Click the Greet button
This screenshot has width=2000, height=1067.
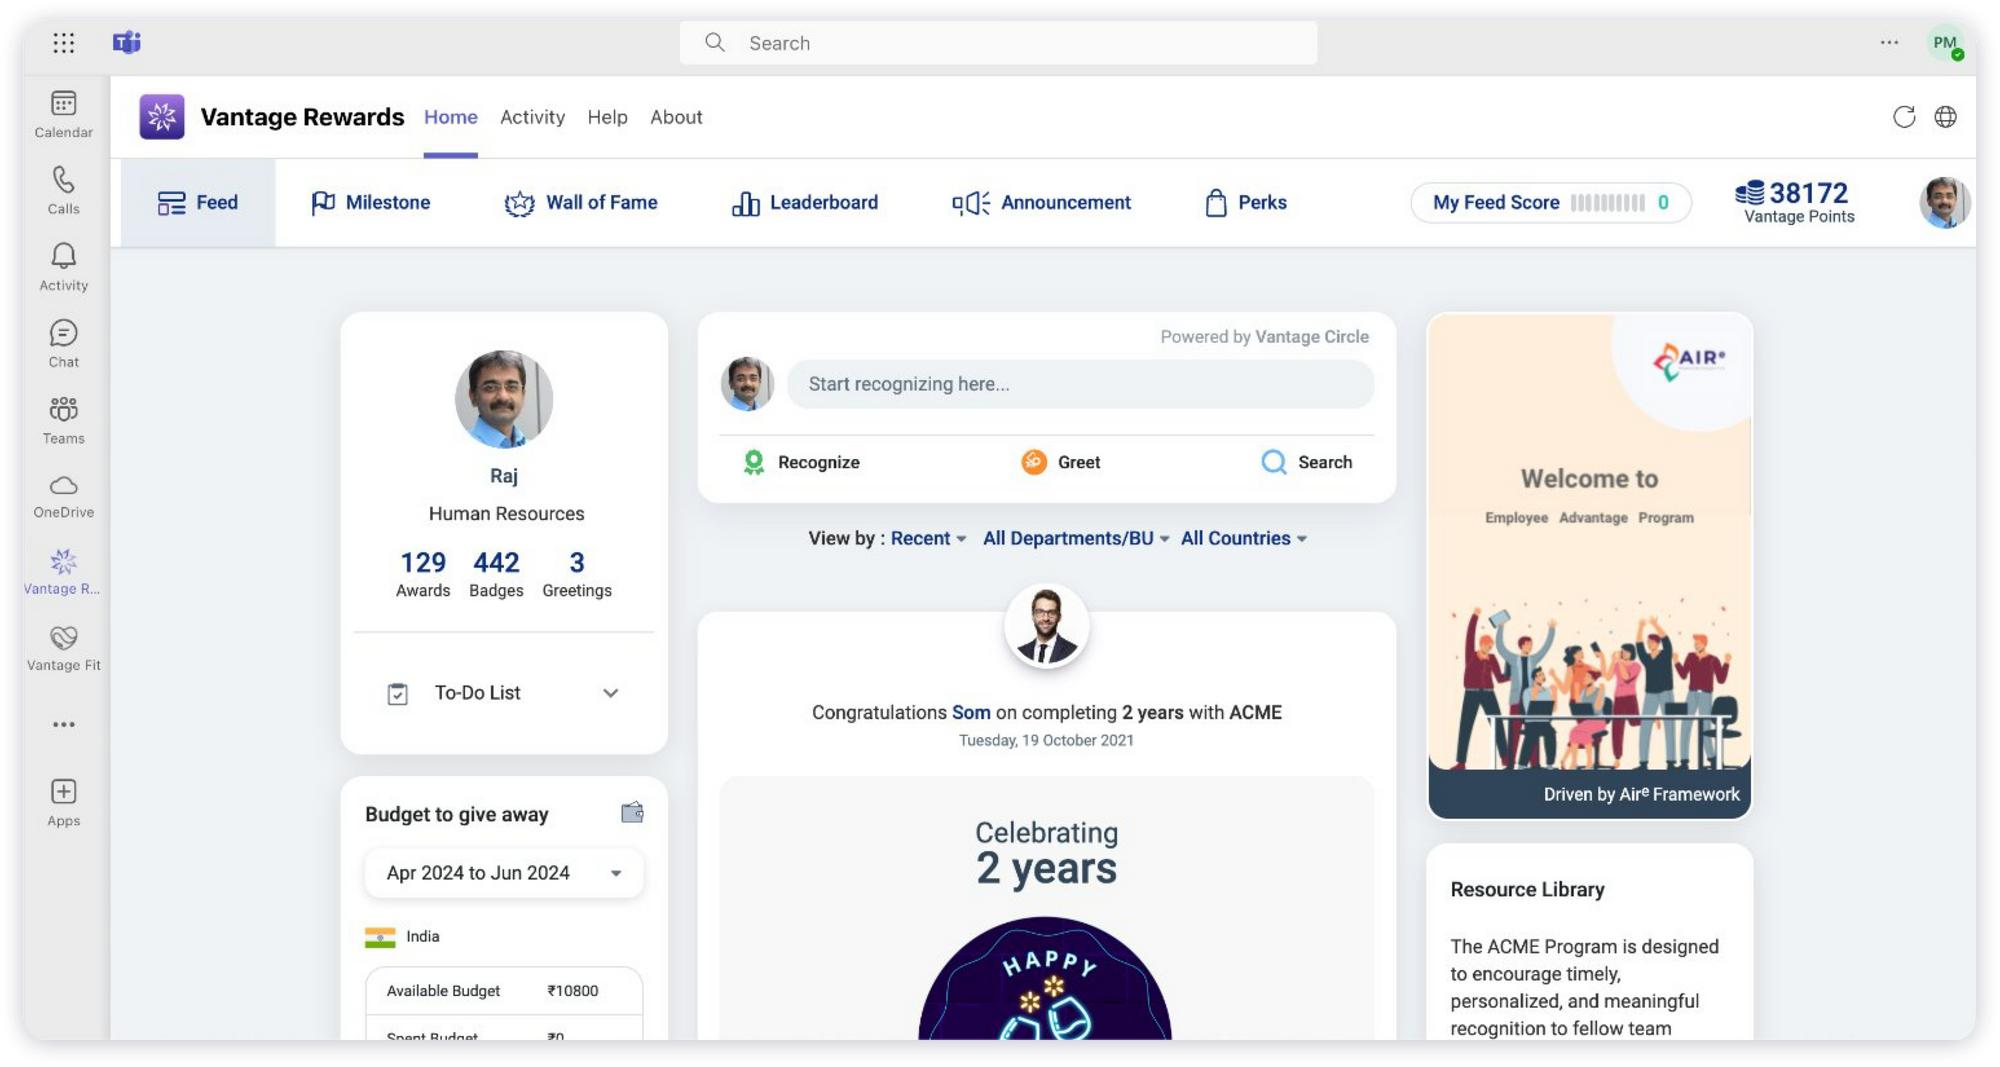coord(1061,462)
